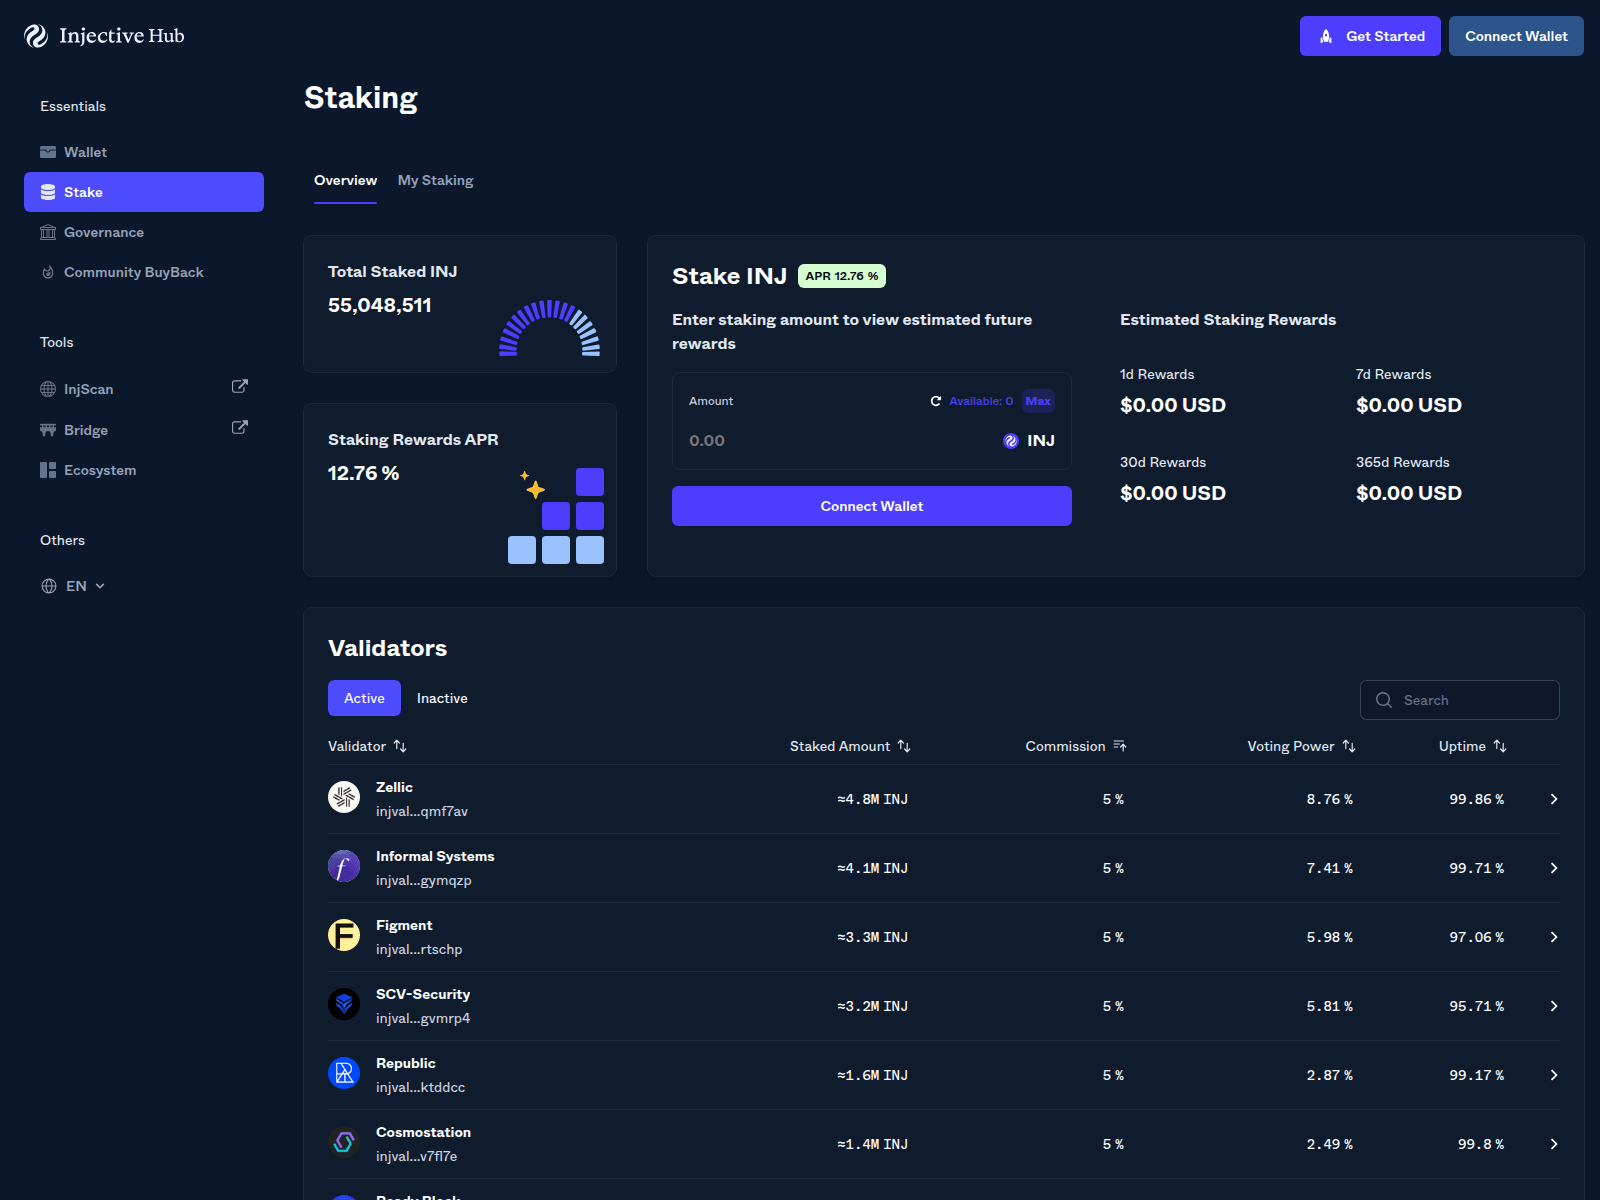This screenshot has width=1600, height=1200.
Task: Click the Wallet sidebar icon
Action: click(48, 152)
